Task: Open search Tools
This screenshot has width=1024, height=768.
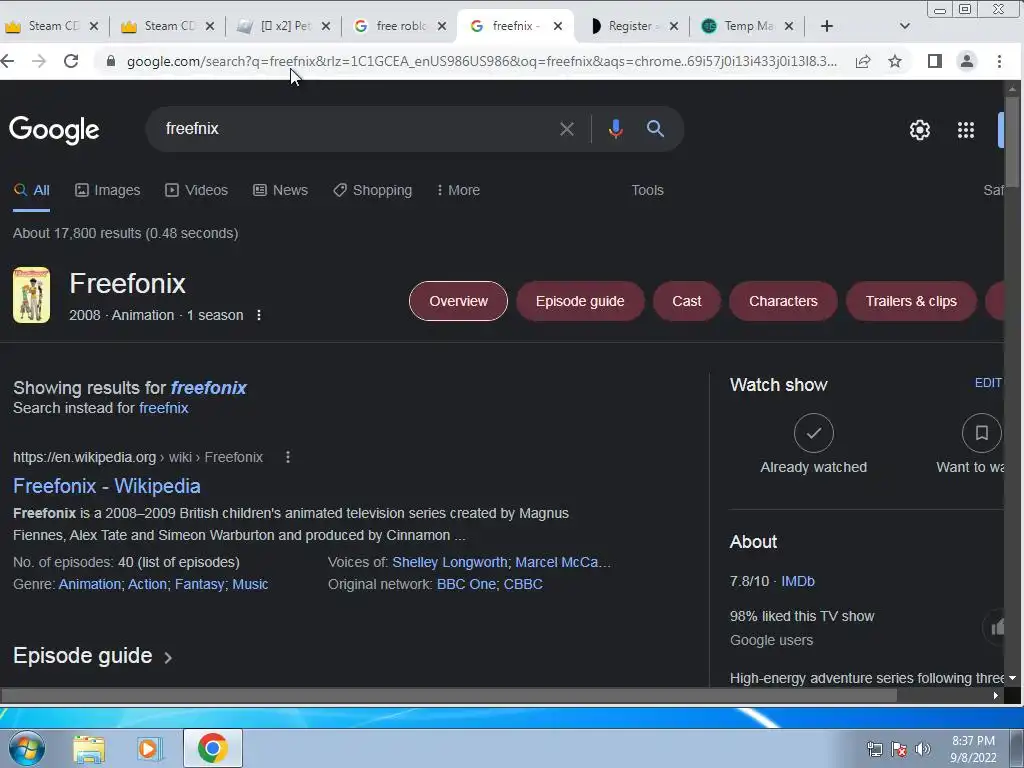Action: [x=647, y=190]
